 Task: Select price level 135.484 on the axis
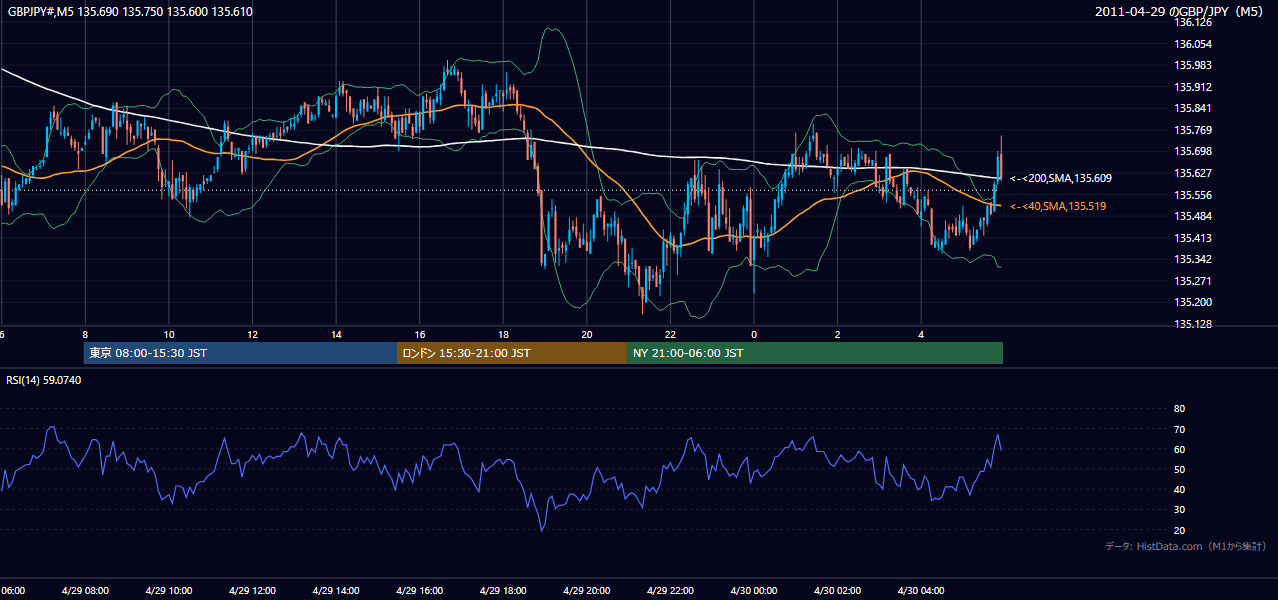[x=1193, y=217]
